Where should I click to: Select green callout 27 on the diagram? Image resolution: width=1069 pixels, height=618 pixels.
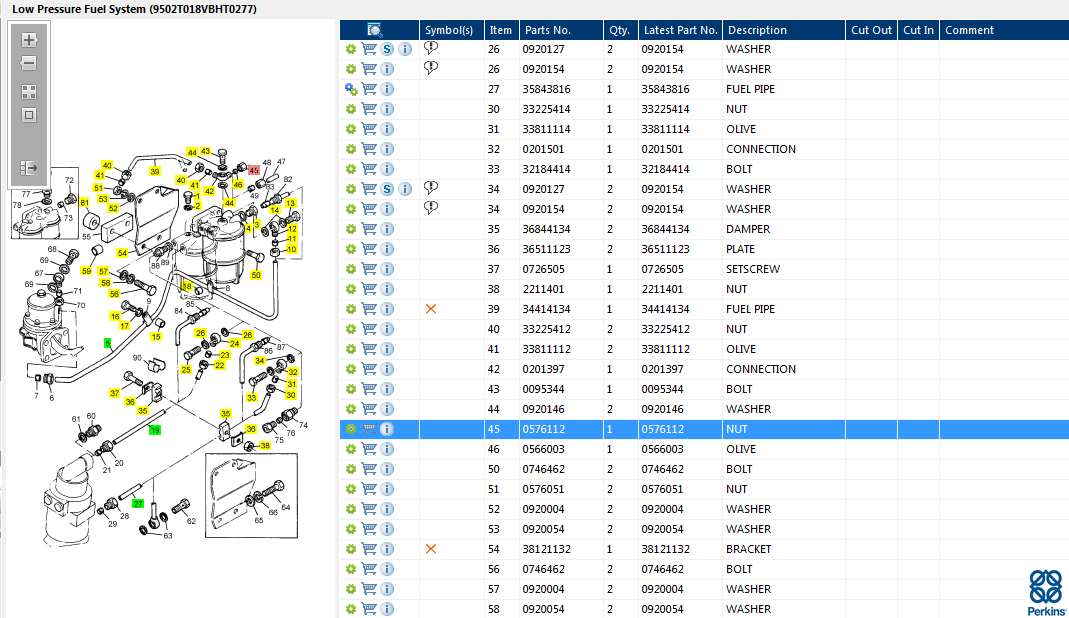(138, 503)
